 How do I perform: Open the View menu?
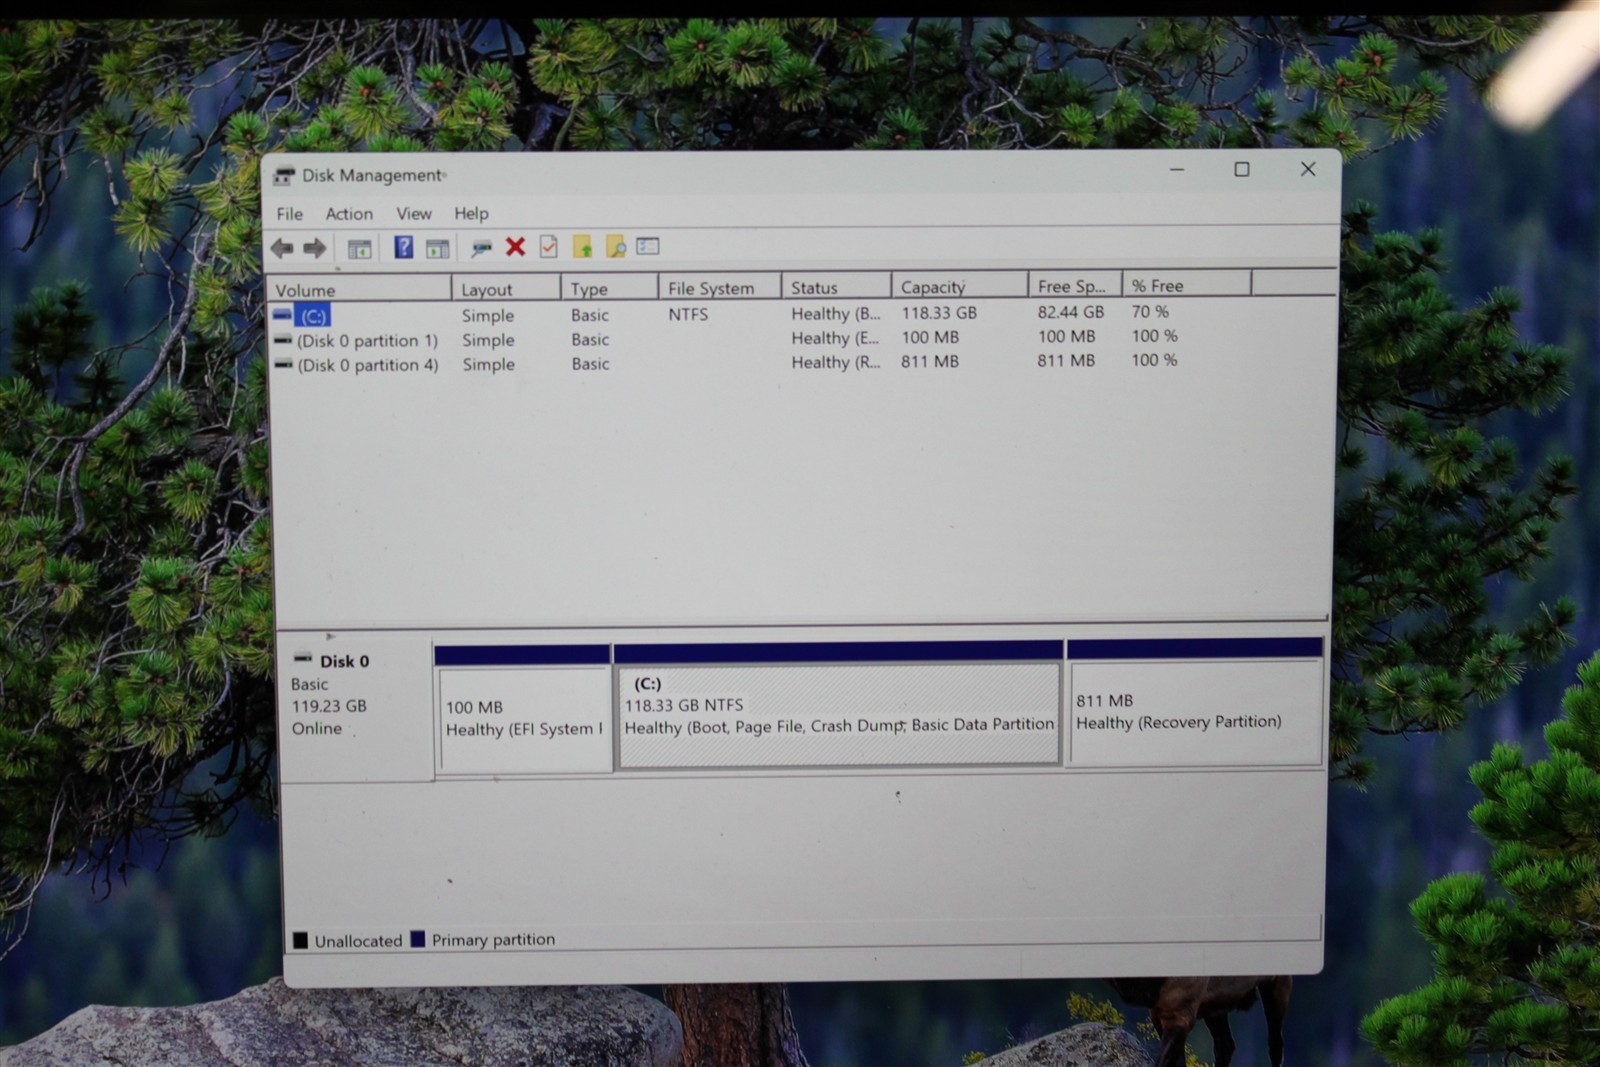[414, 214]
